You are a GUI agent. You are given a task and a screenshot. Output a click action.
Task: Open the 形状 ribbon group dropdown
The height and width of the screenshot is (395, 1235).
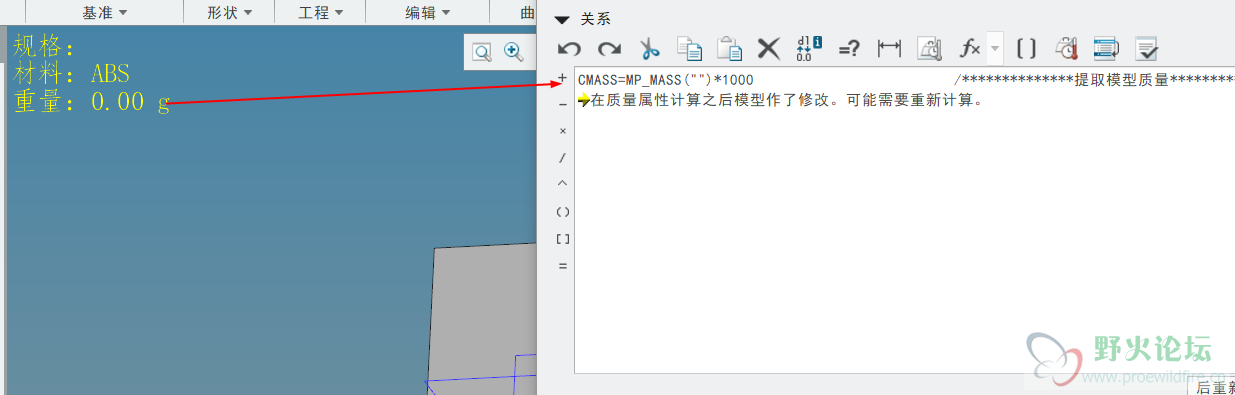tap(229, 13)
